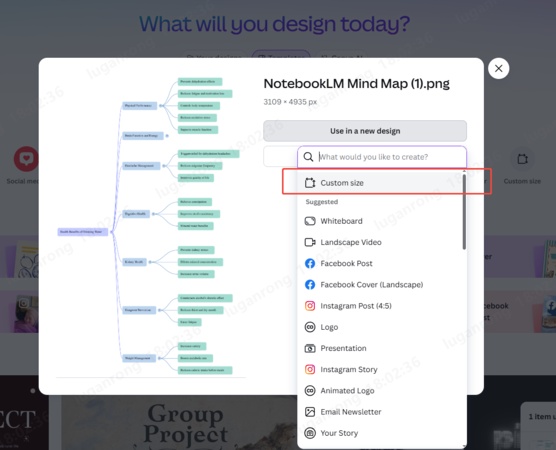556x450 pixels.
Task: Select Animated Logo option
Action: click(379, 390)
